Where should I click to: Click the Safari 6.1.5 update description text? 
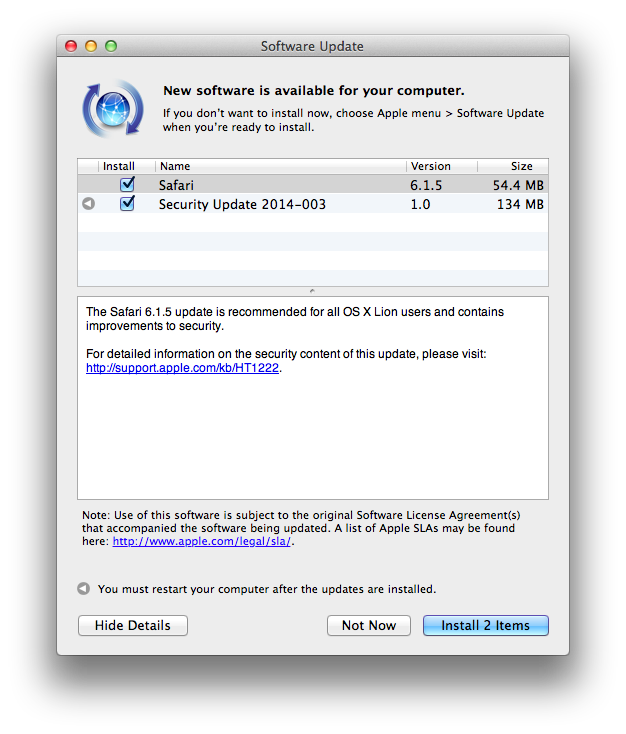[295, 319]
